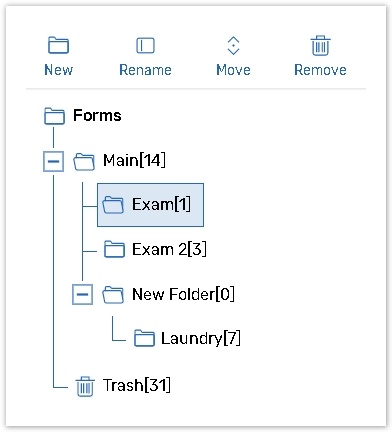The width and height of the screenshot is (392, 432).
Task: Click the Trash bin icon in tree
Action: (85, 386)
